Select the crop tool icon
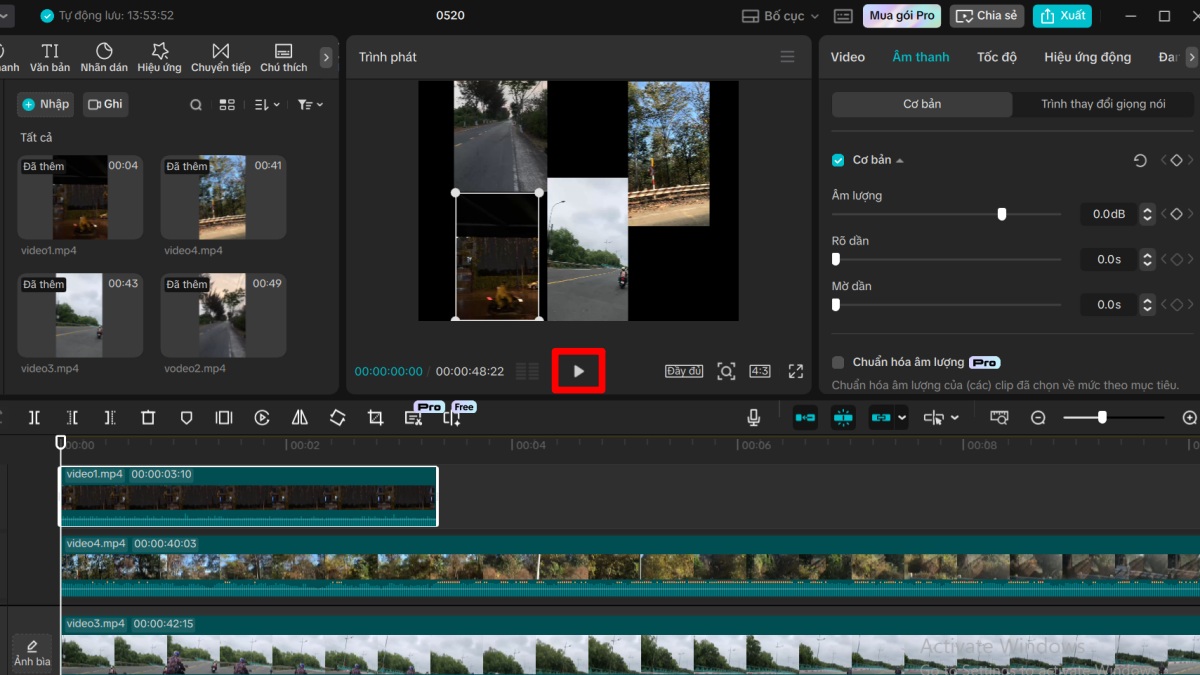This screenshot has width=1200, height=675. click(x=375, y=417)
